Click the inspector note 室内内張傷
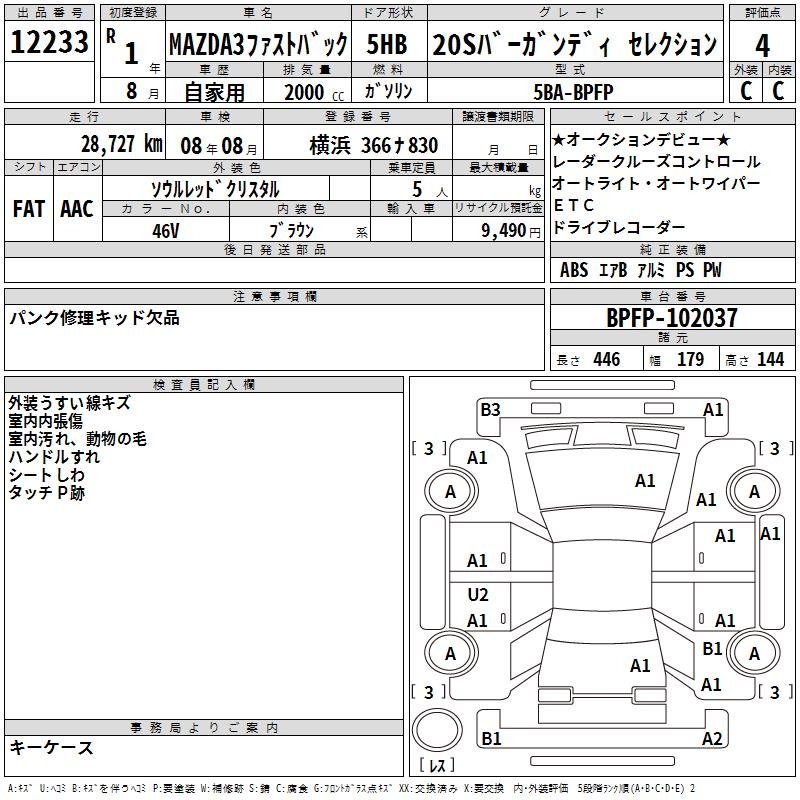This screenshot has width=800, height=800. coord(45,421)
